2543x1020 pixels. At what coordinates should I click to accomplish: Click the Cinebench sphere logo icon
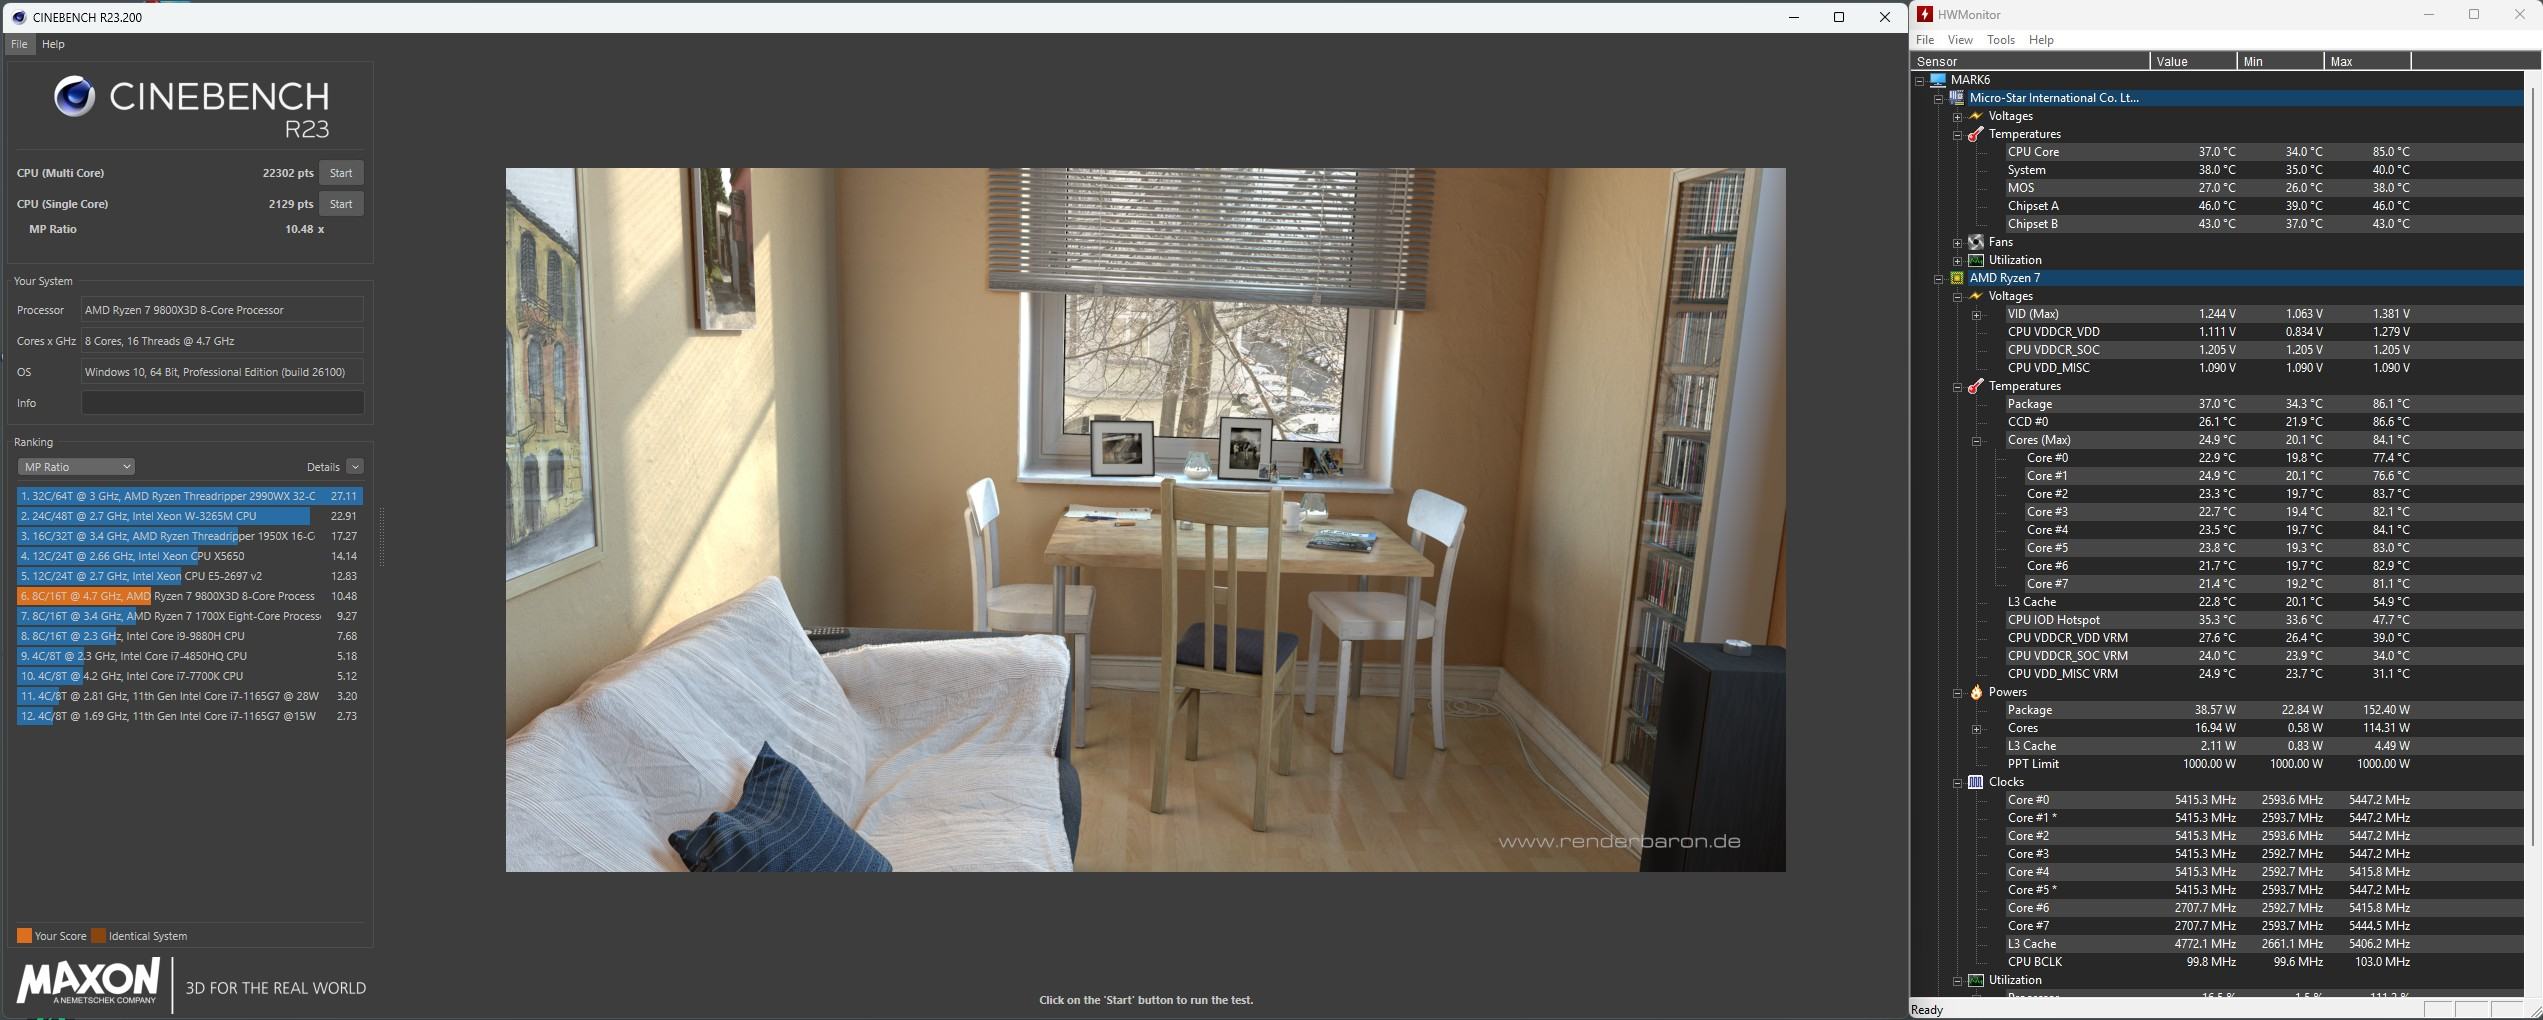pos(75,97)
